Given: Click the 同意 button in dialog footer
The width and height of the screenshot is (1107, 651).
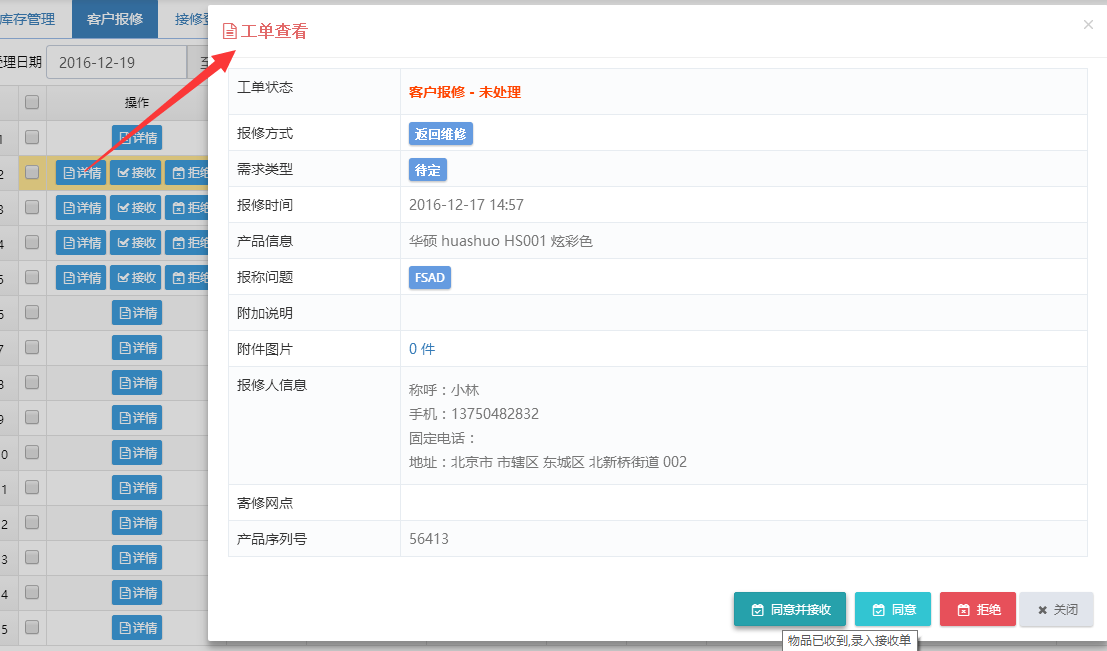Looking at the screenshot, I should tap(893, 609).
